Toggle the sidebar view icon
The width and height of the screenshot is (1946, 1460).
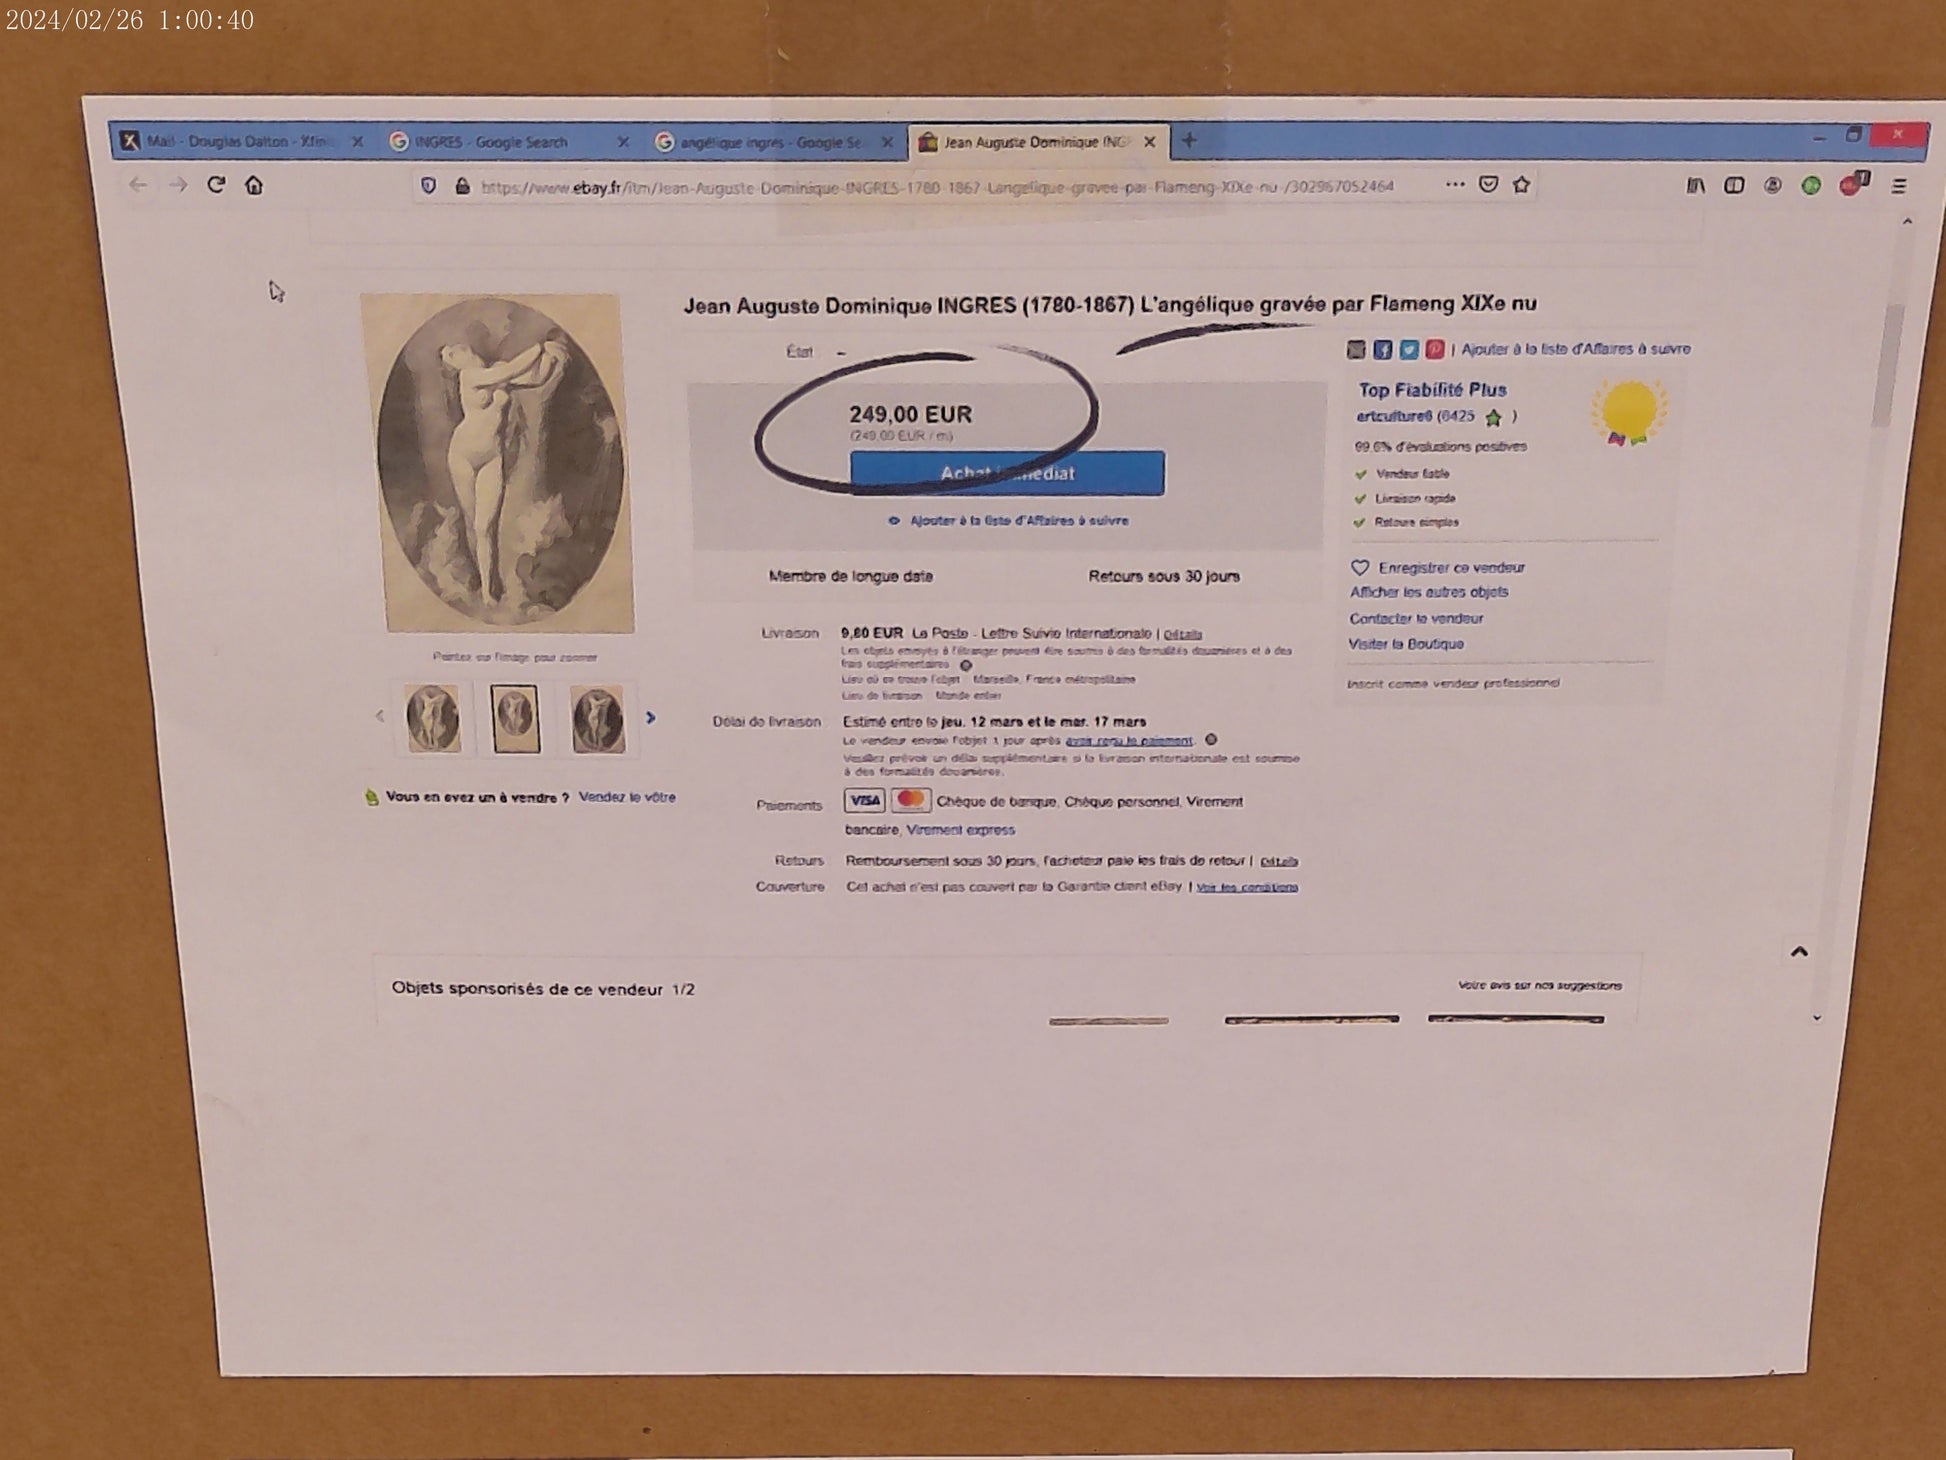point(1734,186)
